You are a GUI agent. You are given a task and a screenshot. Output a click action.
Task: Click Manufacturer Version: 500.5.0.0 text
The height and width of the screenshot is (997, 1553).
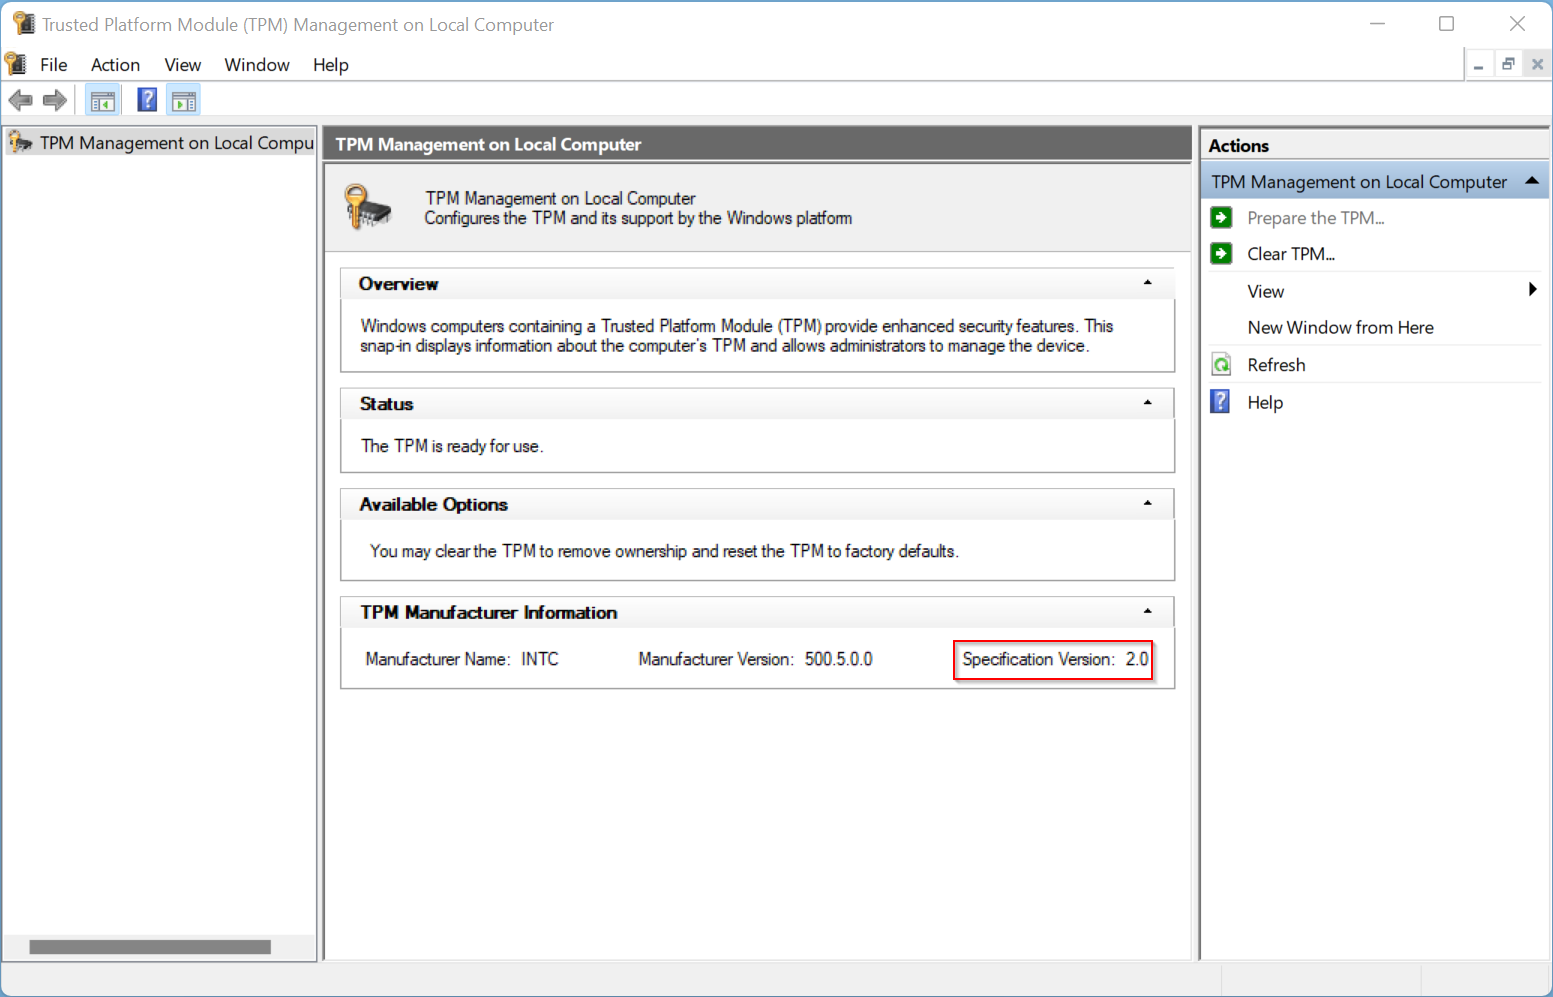tap(755, 659)
